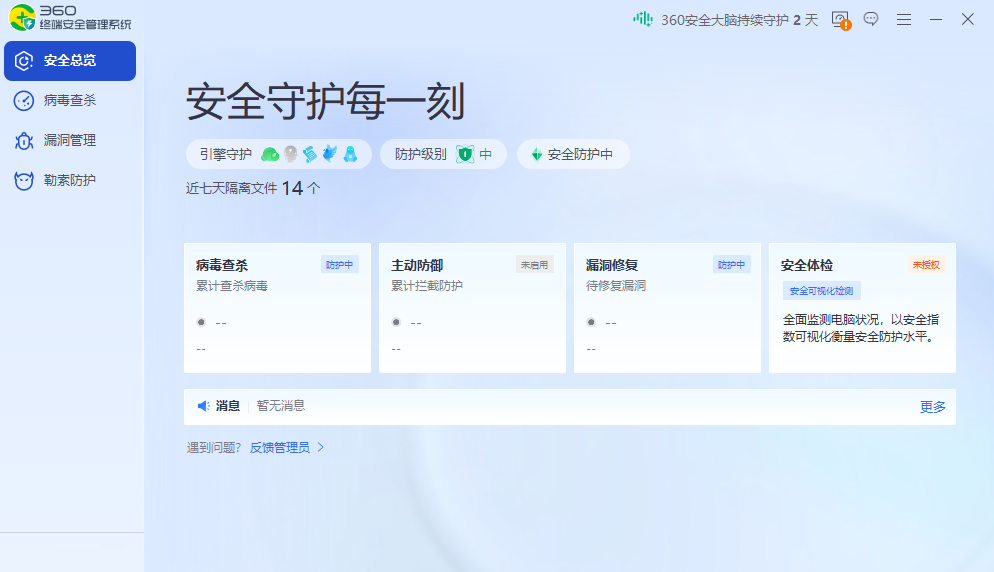Open the hamburger main menu
This screenshot has height=572, width=994.
[904, 19]
